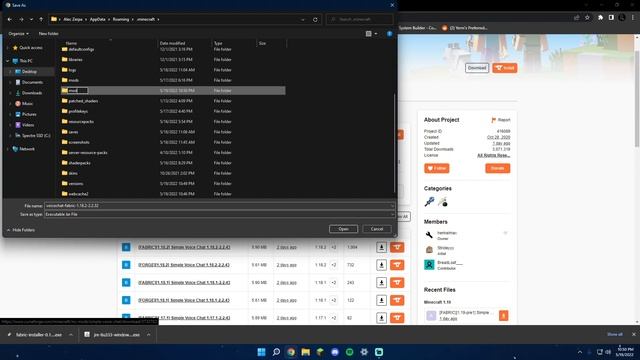Select the defaultconfigs folder
Screen dimensions: 640x360
point(81,49)
